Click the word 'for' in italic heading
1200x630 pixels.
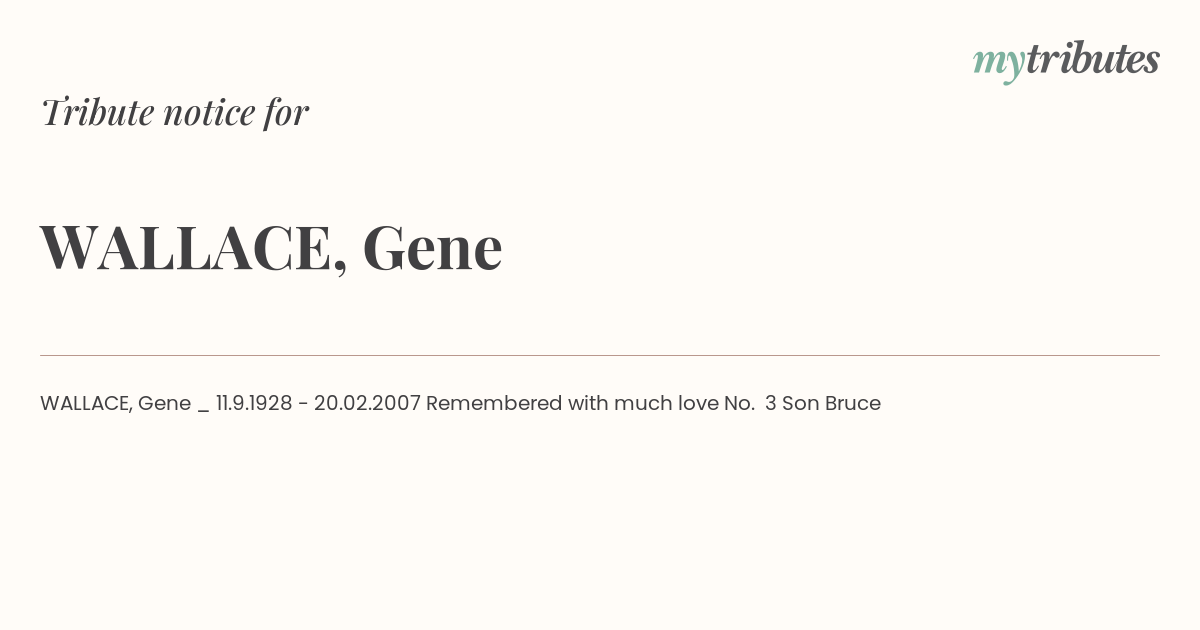pos(286,113)
